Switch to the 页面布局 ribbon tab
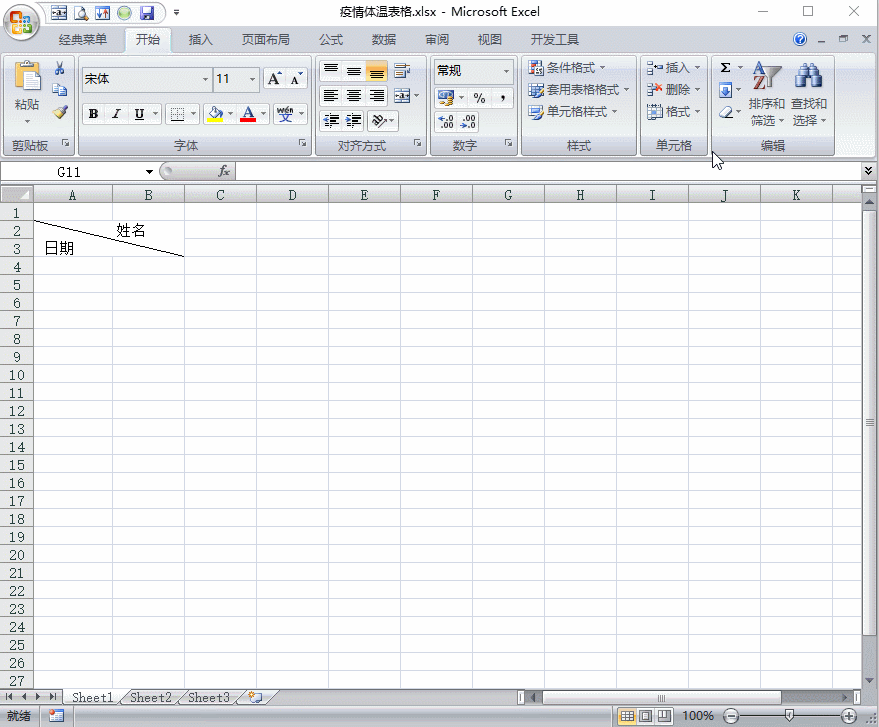The image size is (879, 727). point(266,39)
